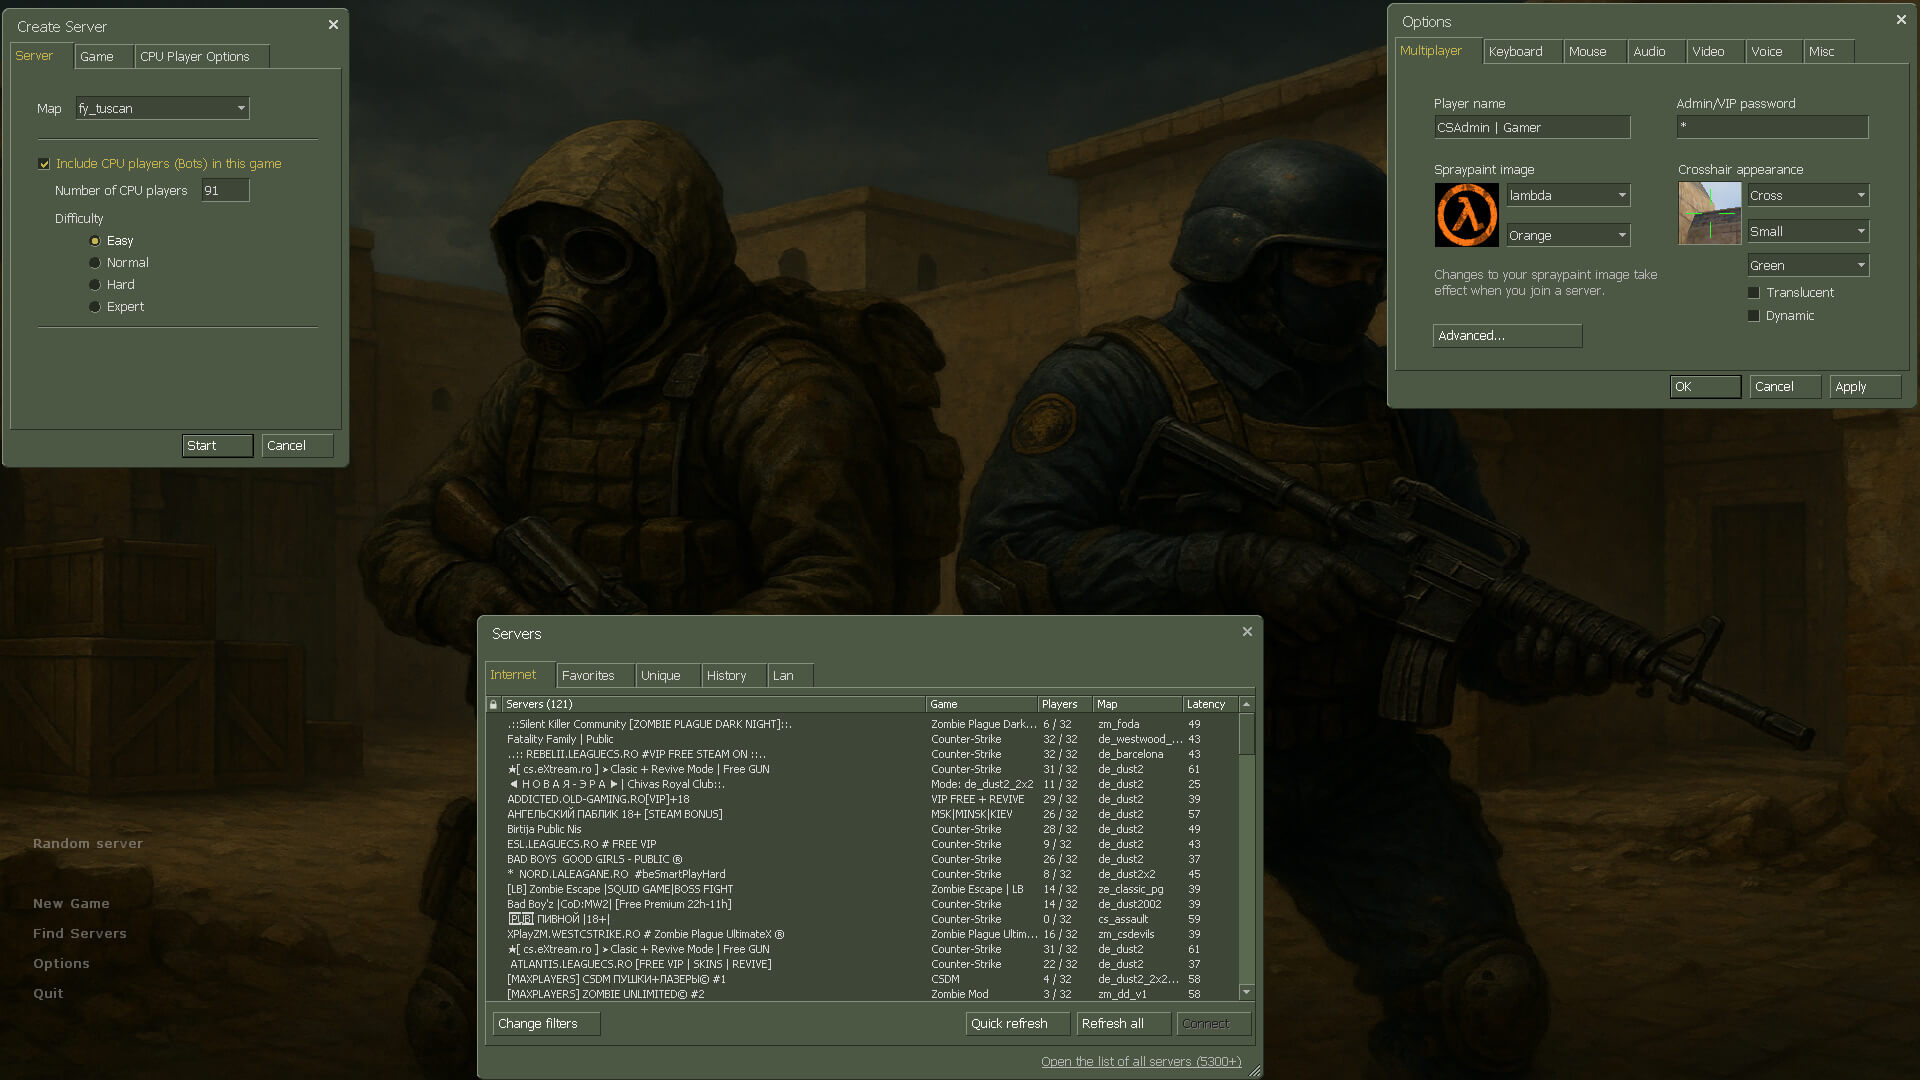Screen dimensions: 1920x1080
Task: Click Start button in Create Server
Action: (218, 446)
